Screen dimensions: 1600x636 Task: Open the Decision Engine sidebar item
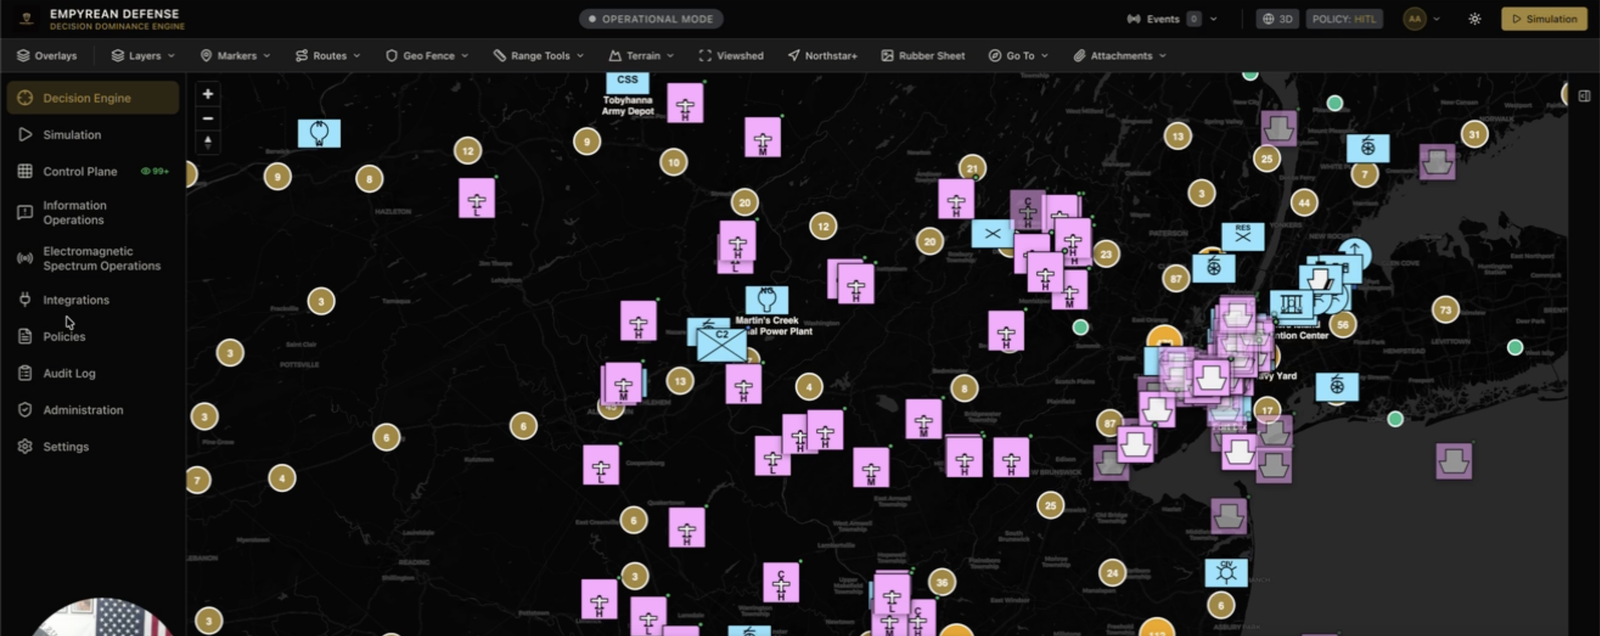(x=92, y=98)
